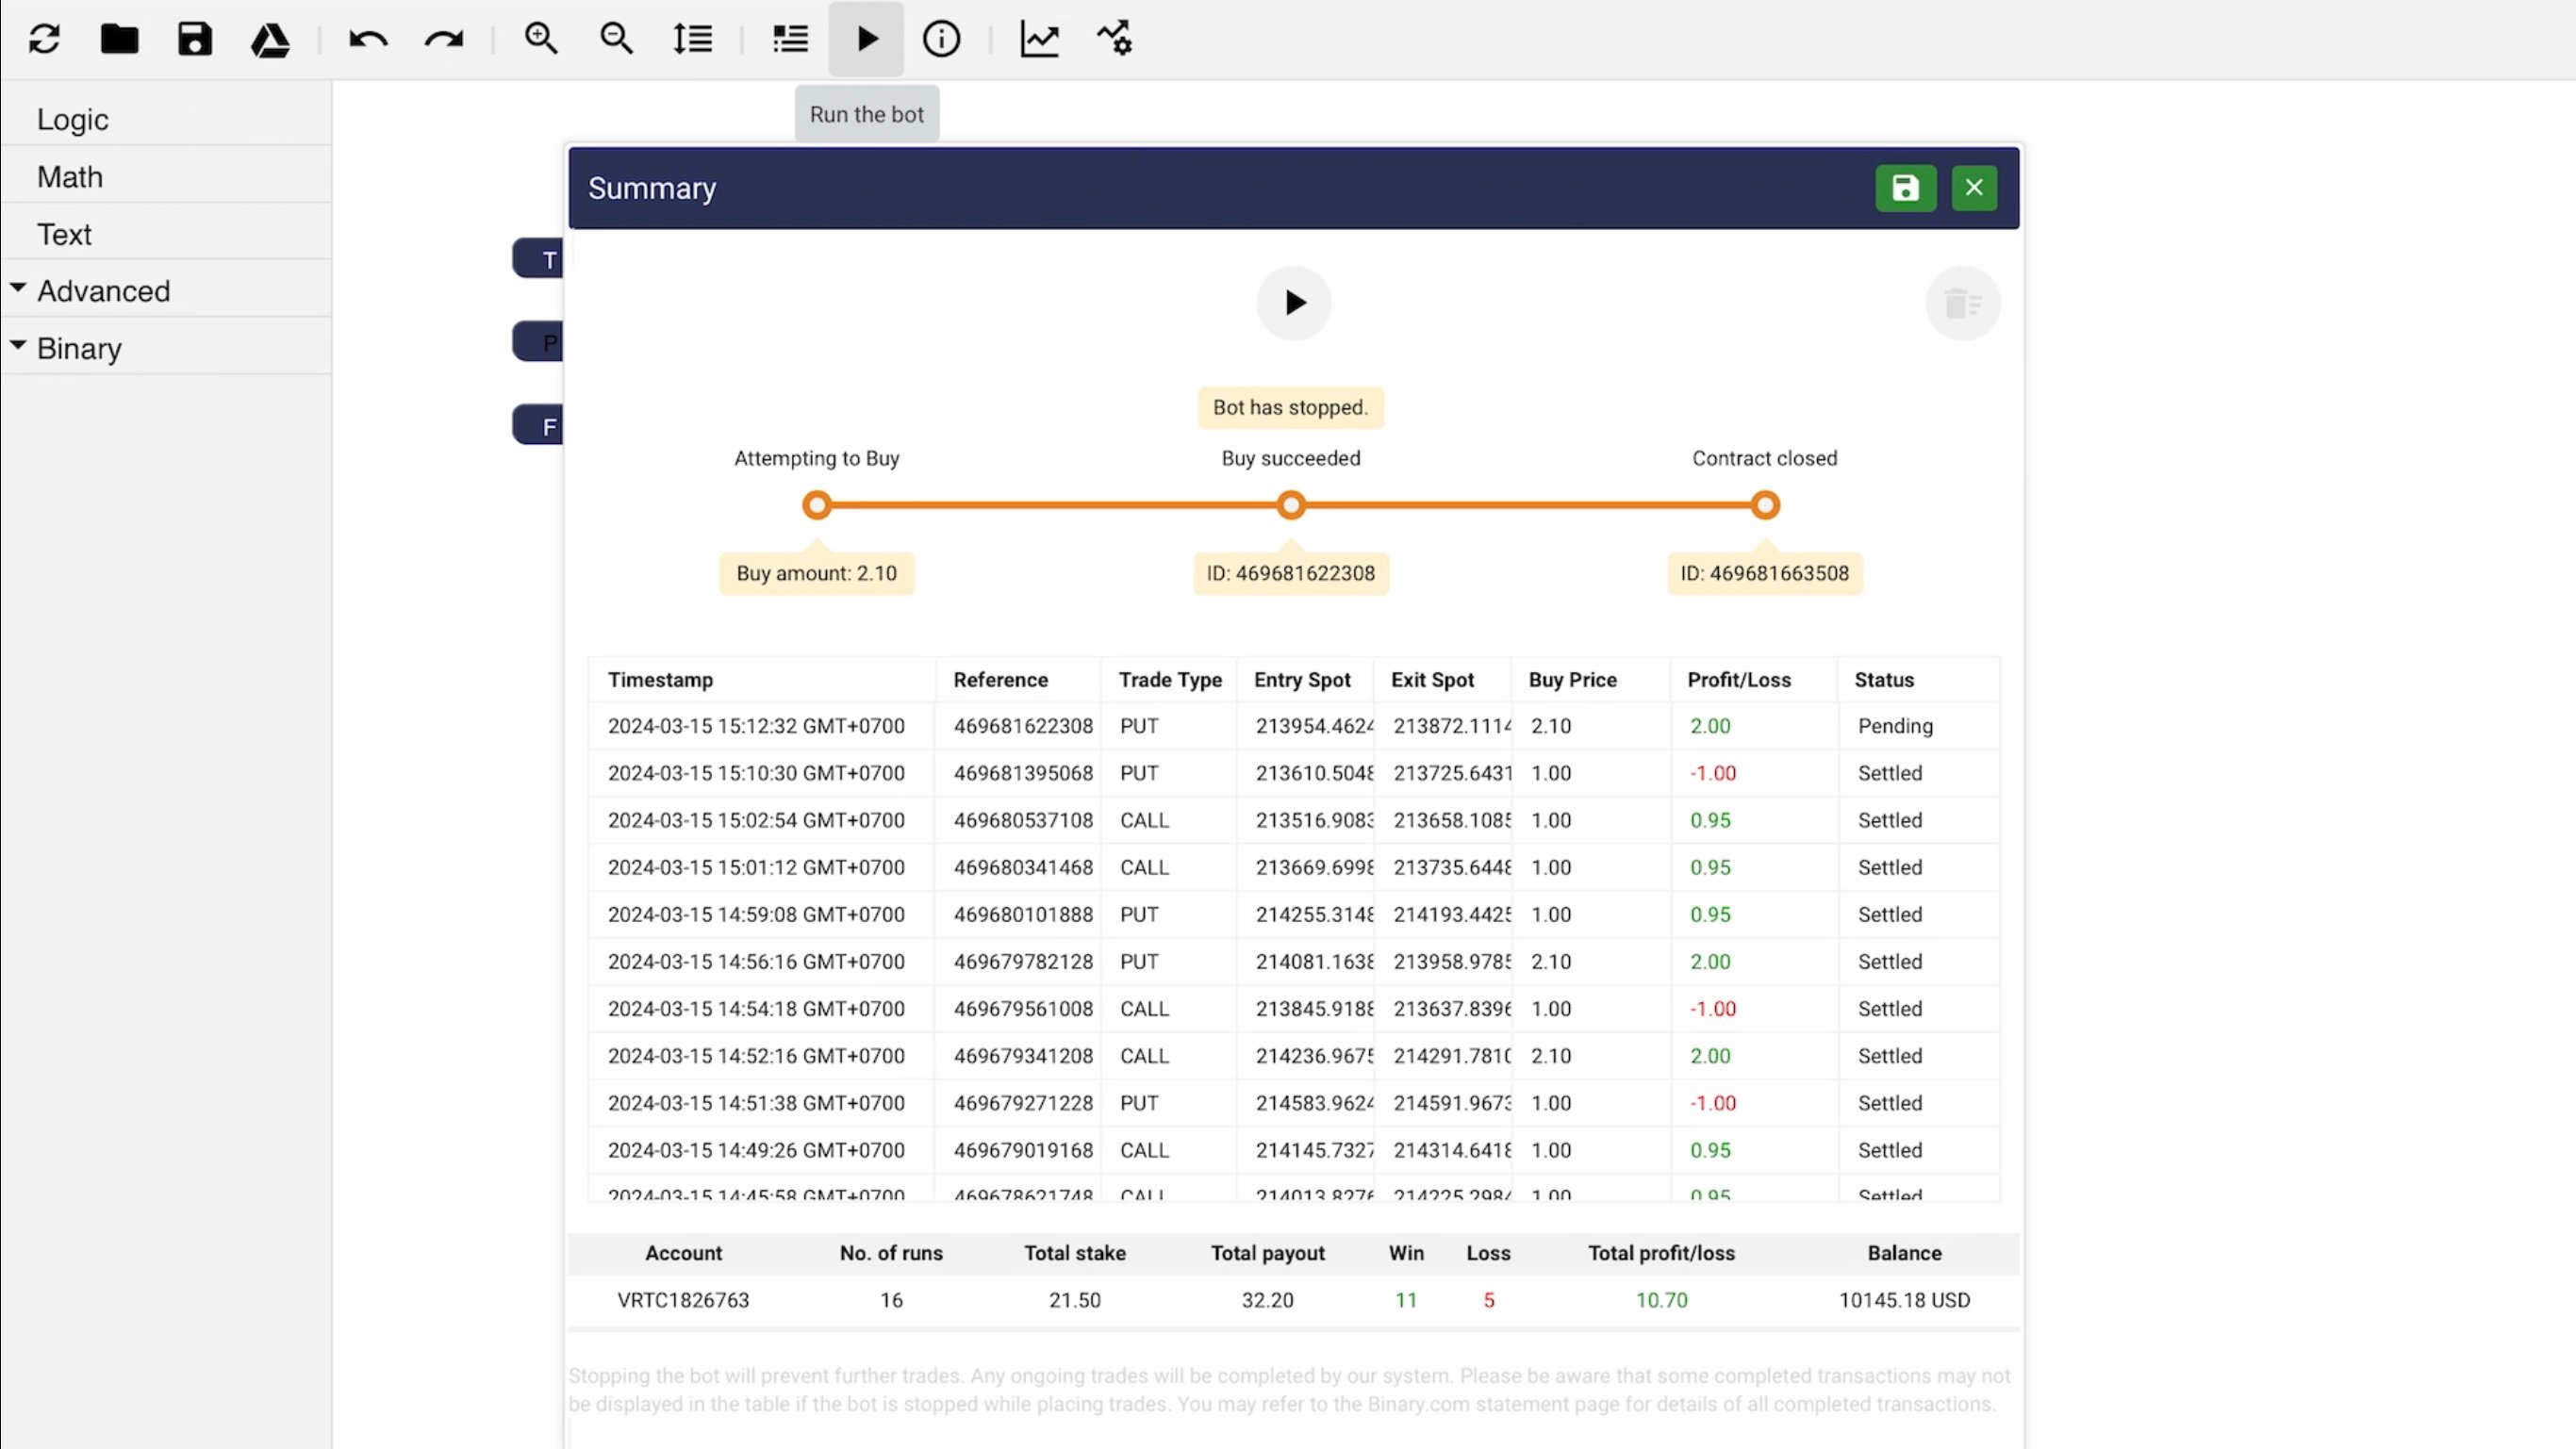The height and width of the screenshot is (1449, 2576).
Task: Save the summary log with green save button
Action: 1905,188
